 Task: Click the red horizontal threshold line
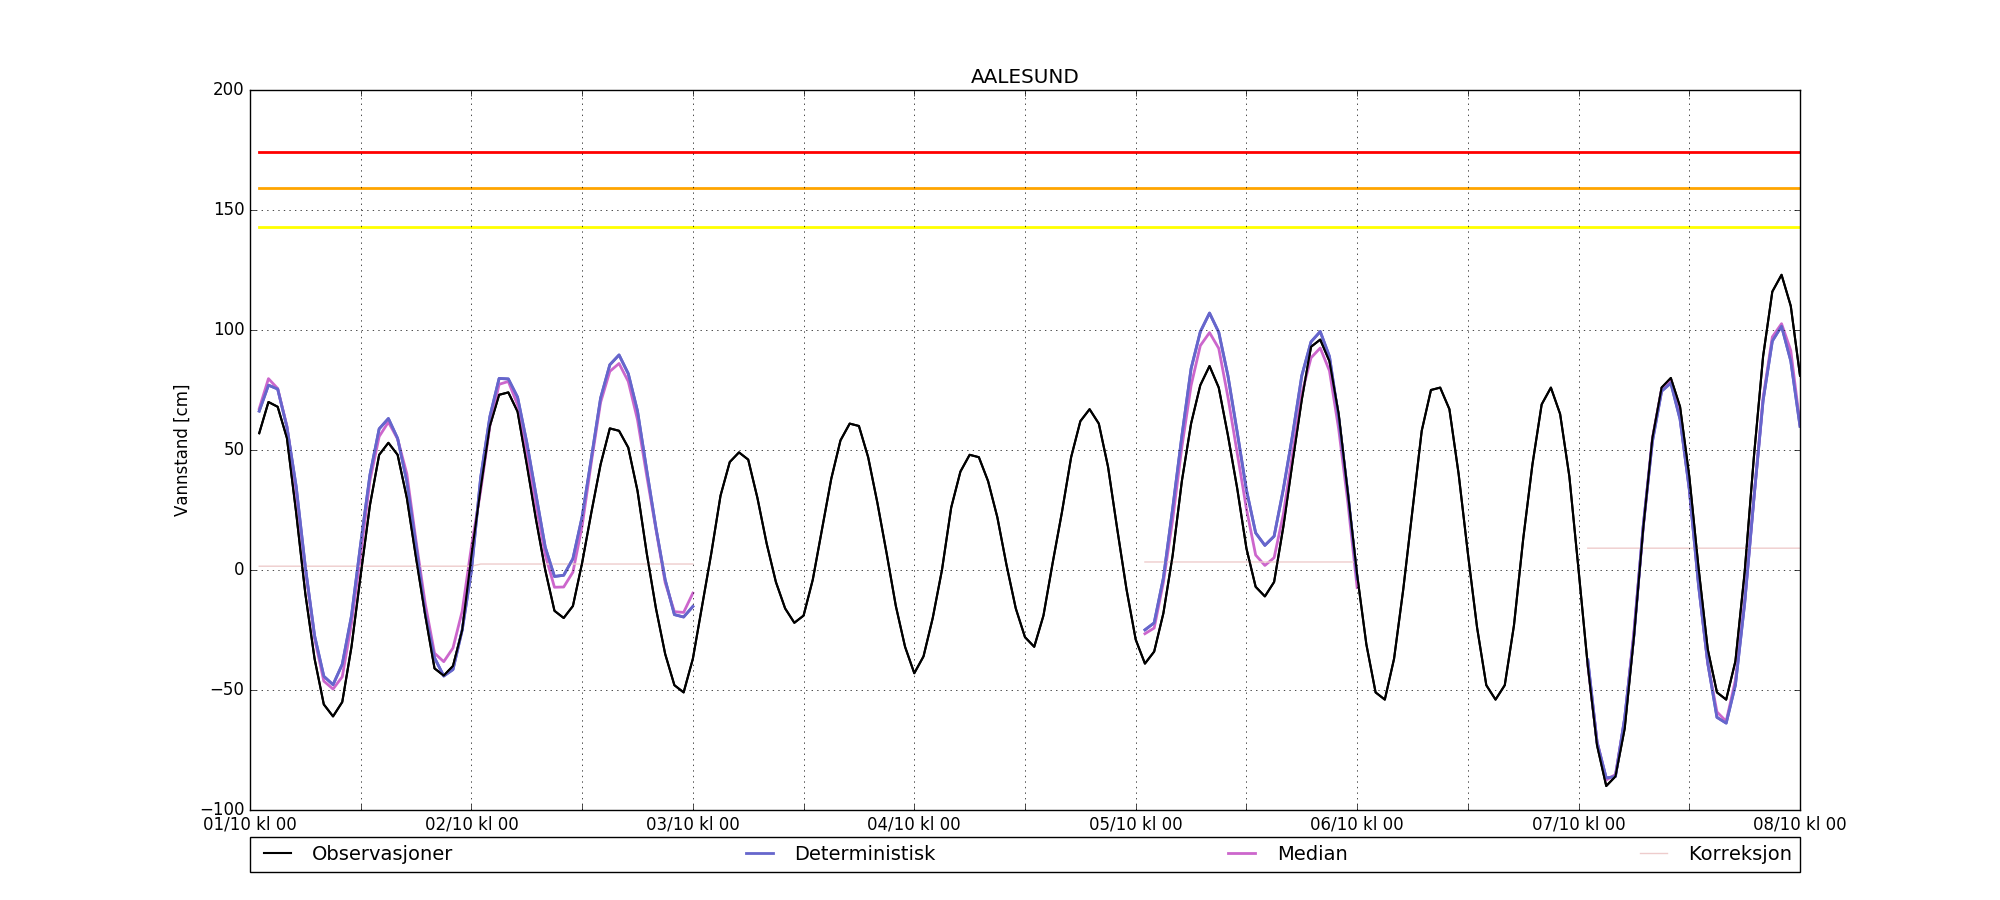[x=1000, y=153]
